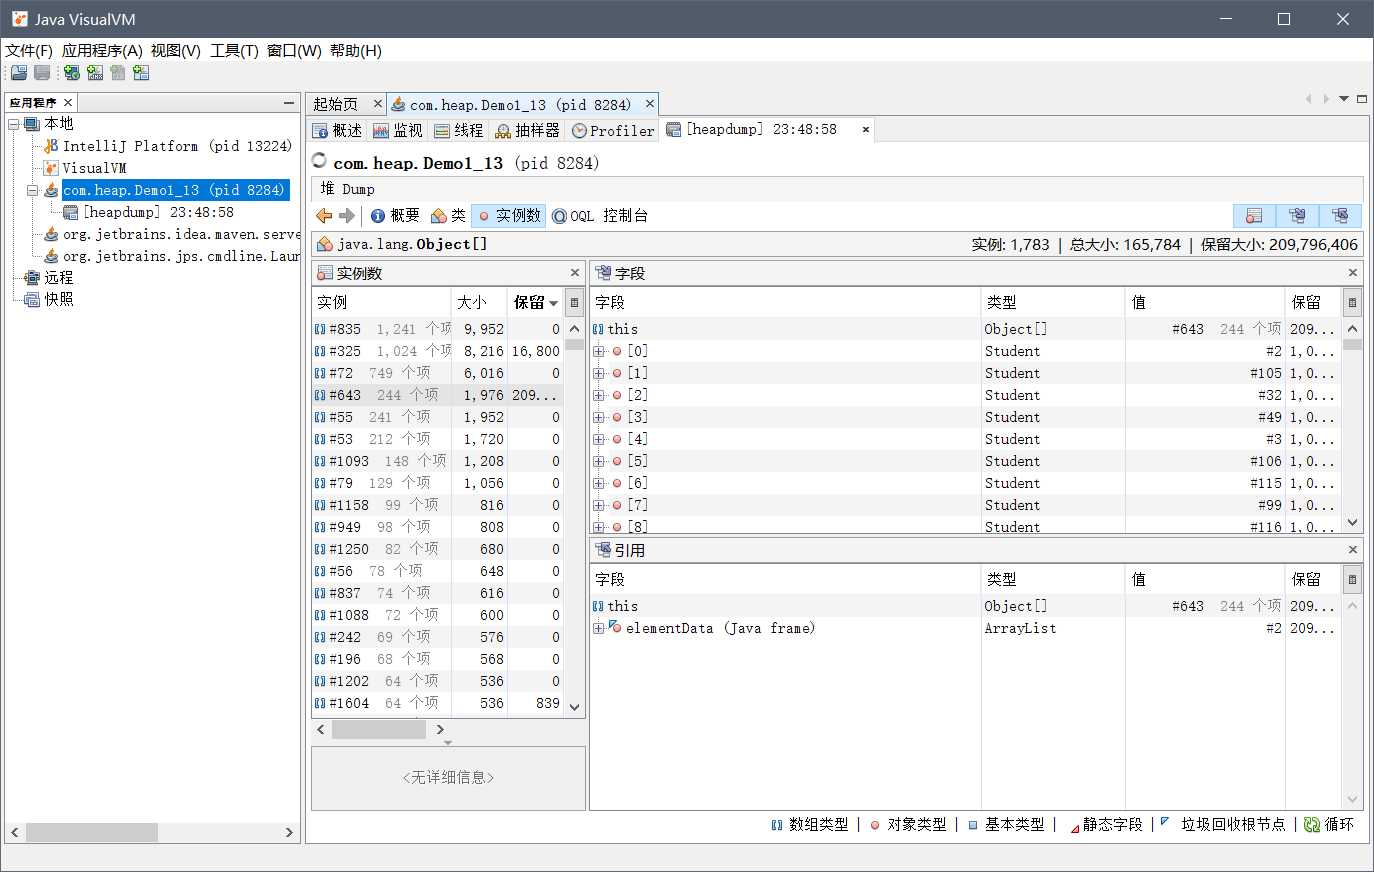Collapse the com.heap.Demo1_13 tree node
Image resolution: width=1374 pixels, height=872 pixels.
(32, 190)
